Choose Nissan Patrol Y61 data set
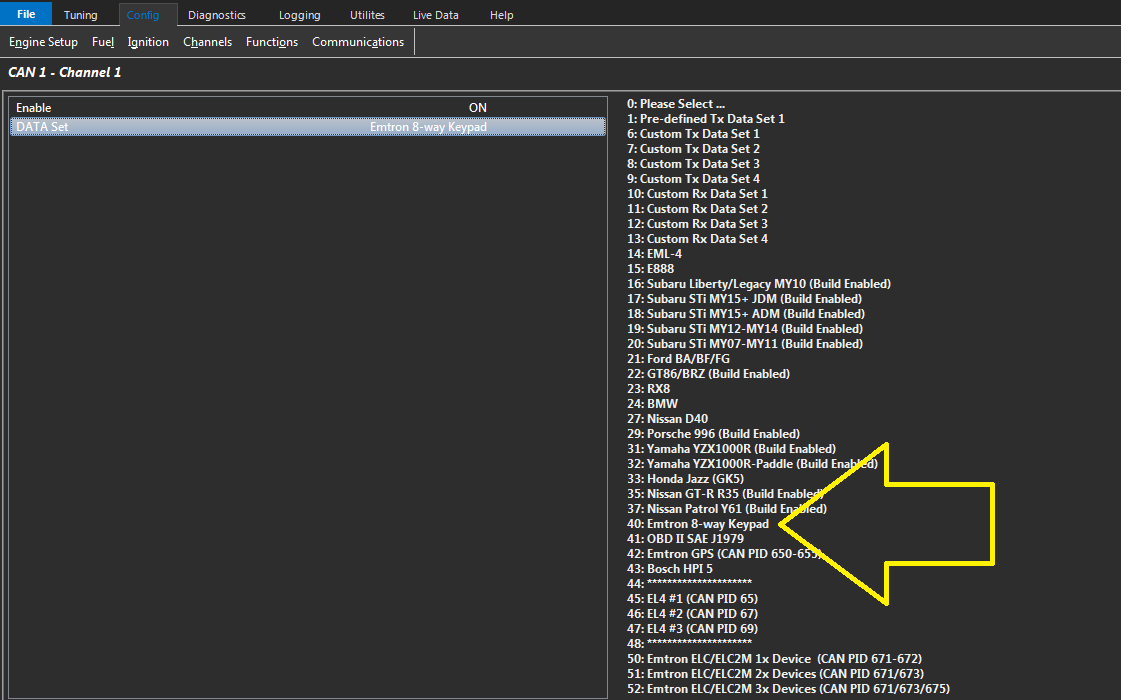This screenshot has width=1121, height=700. [727, 509]
